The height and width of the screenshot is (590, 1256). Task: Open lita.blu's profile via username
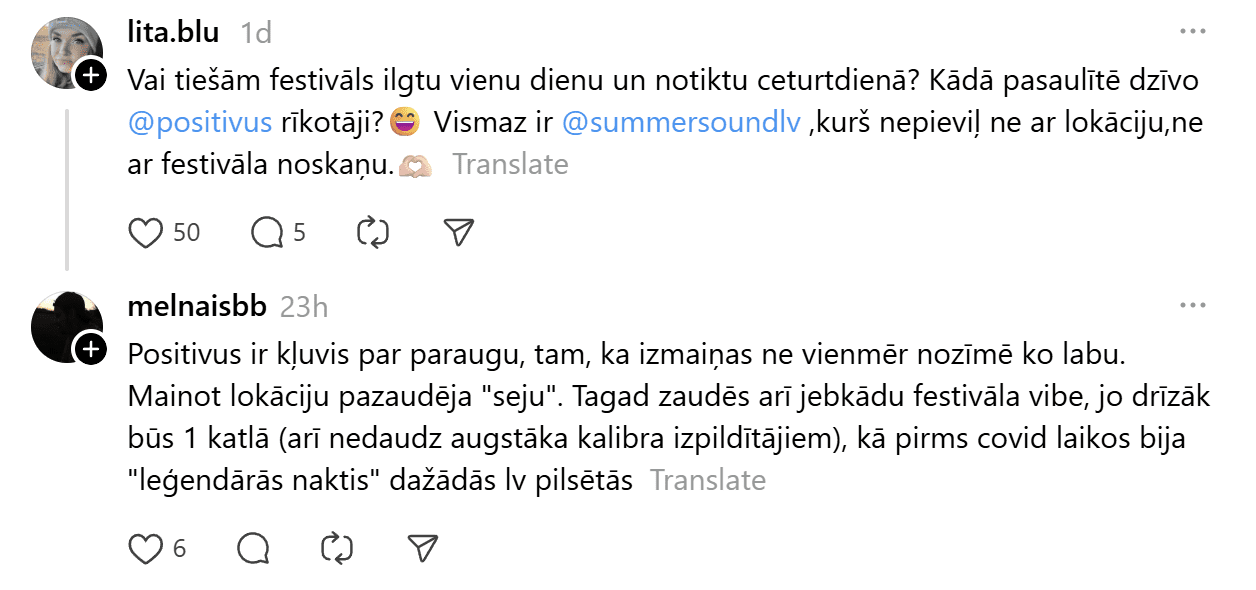174,32
